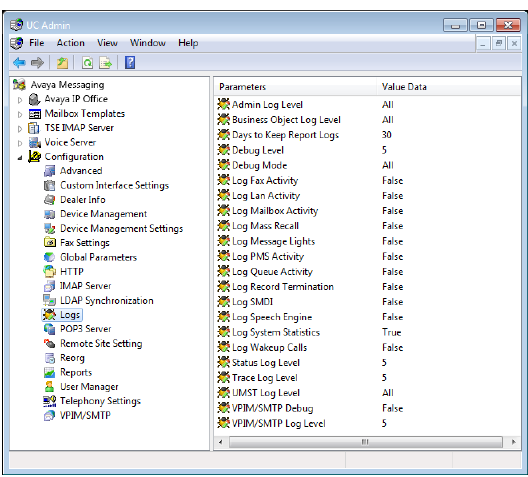
Task: Select the Admin Log Level parameter
Action: 267,105
